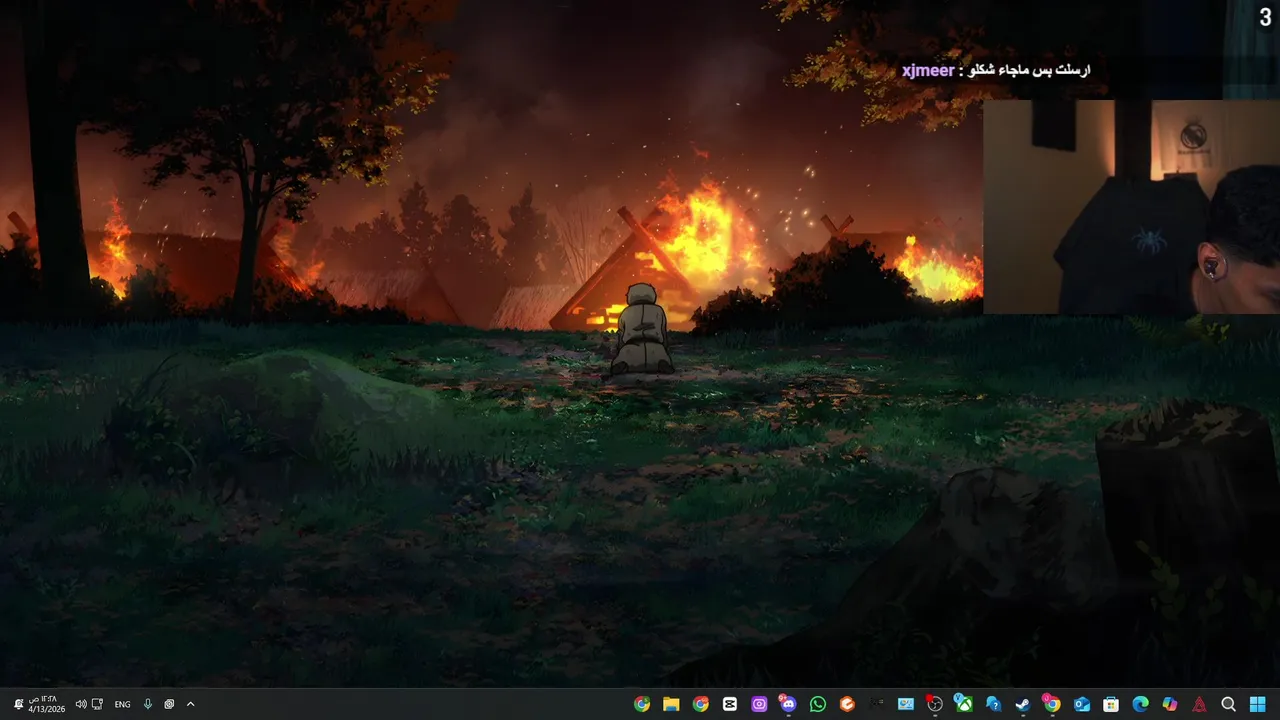This screenshot has width=1280, height=720.
Task: Open the blue monitor panel taskbar icon
Action: coord(906,704)
